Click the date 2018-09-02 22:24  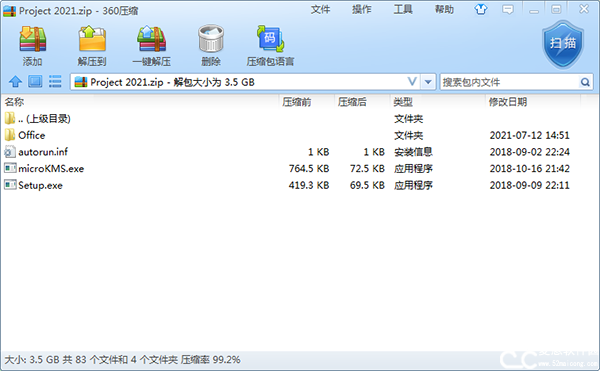[x=530, y=152]
